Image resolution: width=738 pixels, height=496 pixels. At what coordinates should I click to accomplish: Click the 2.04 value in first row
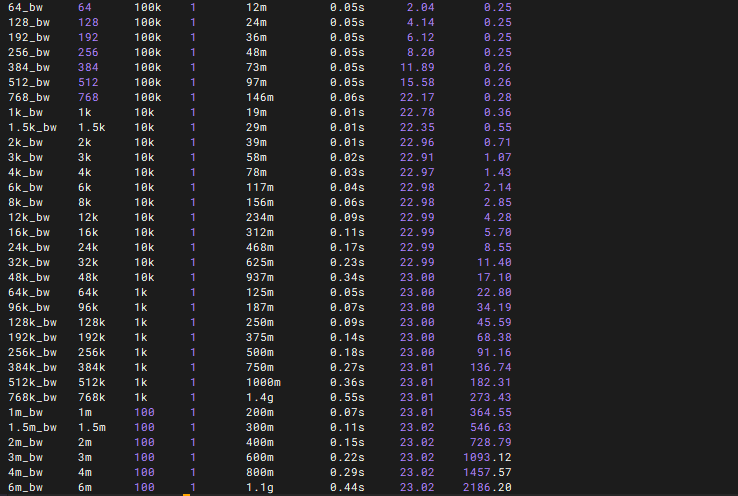[x=420, y=7]
